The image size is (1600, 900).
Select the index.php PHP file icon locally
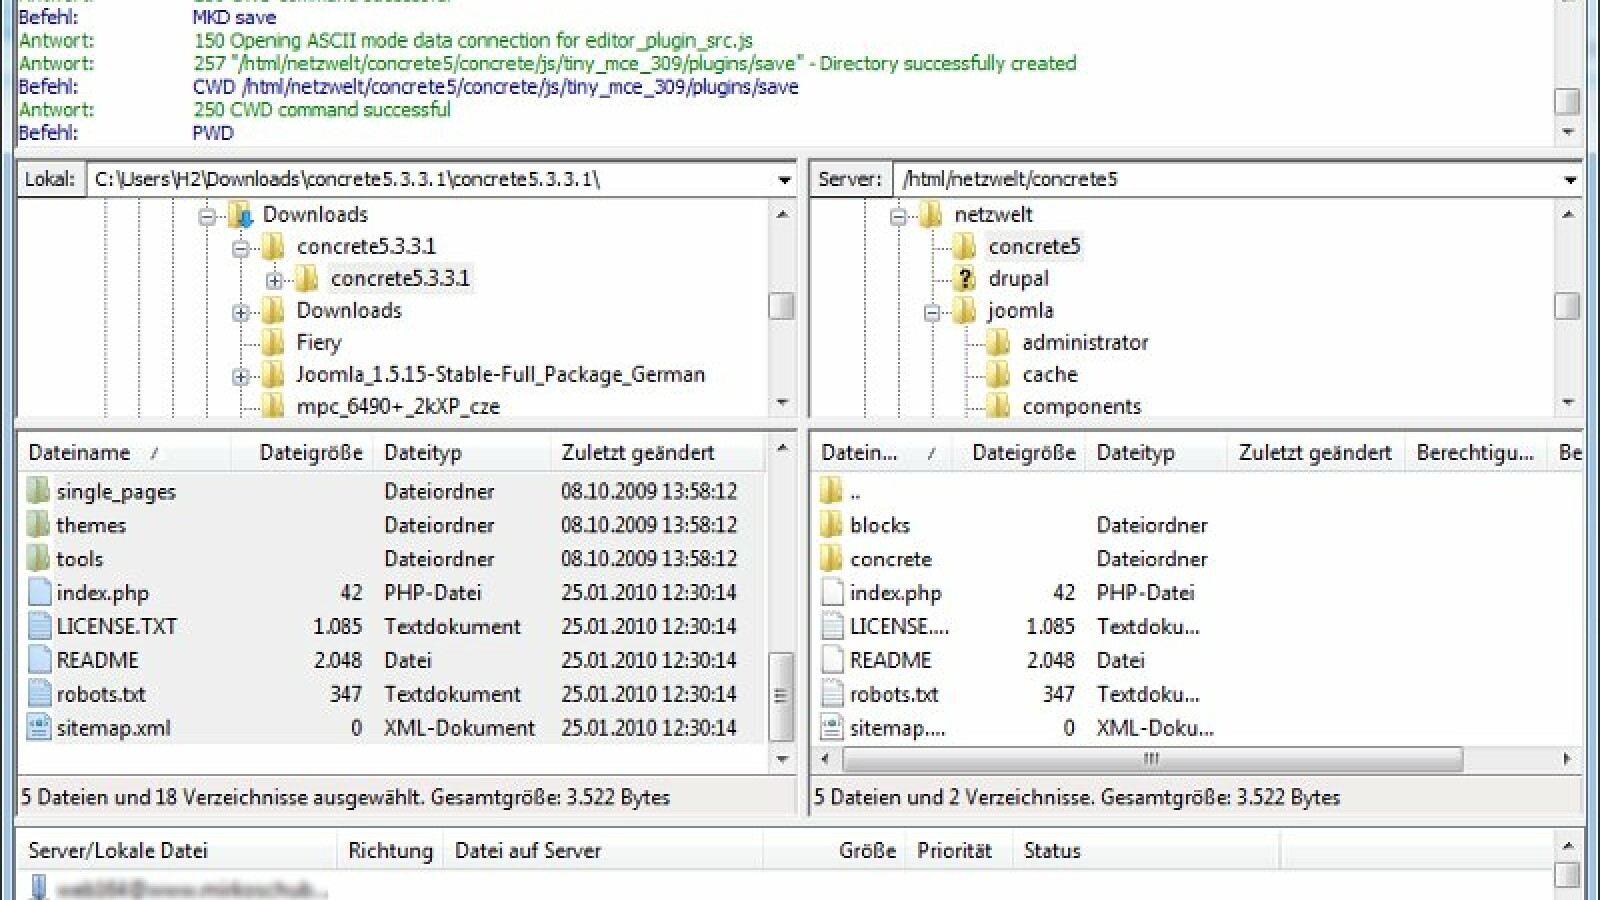tap(38, 592)
